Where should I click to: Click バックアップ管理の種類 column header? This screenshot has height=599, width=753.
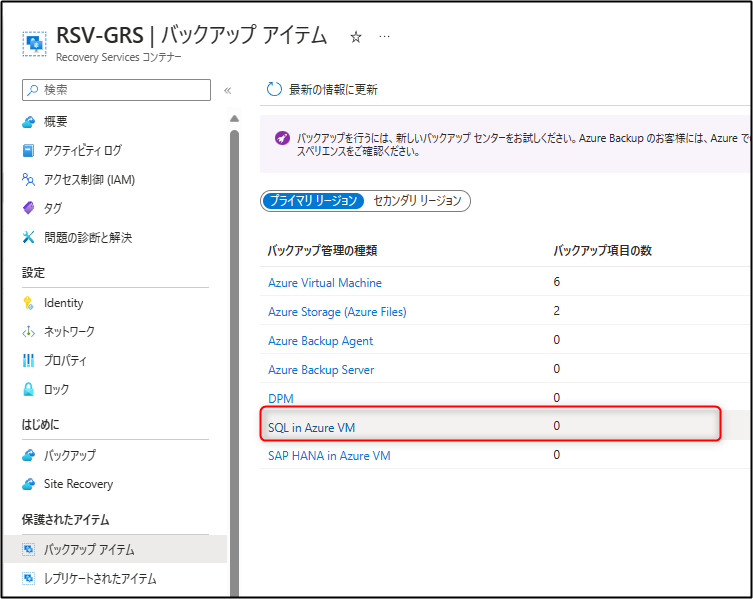tap(322, 251)
